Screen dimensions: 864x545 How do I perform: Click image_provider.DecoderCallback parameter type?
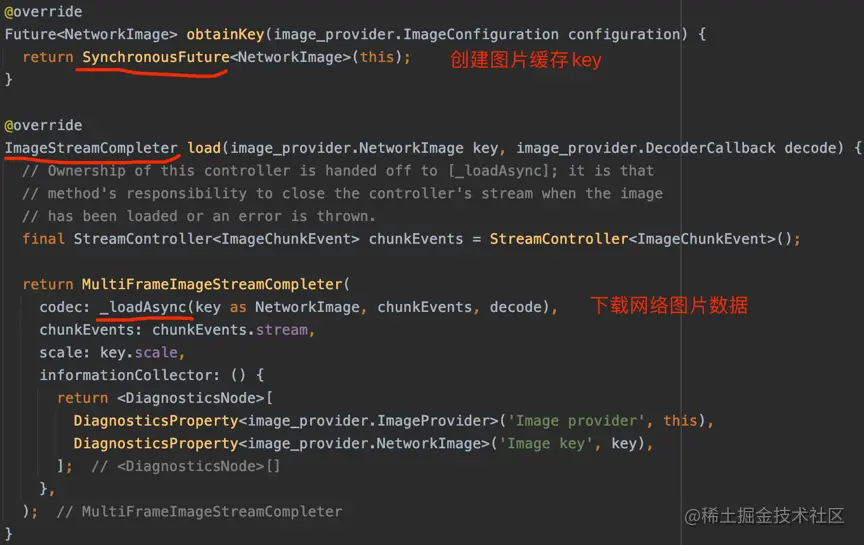point(646,148)
